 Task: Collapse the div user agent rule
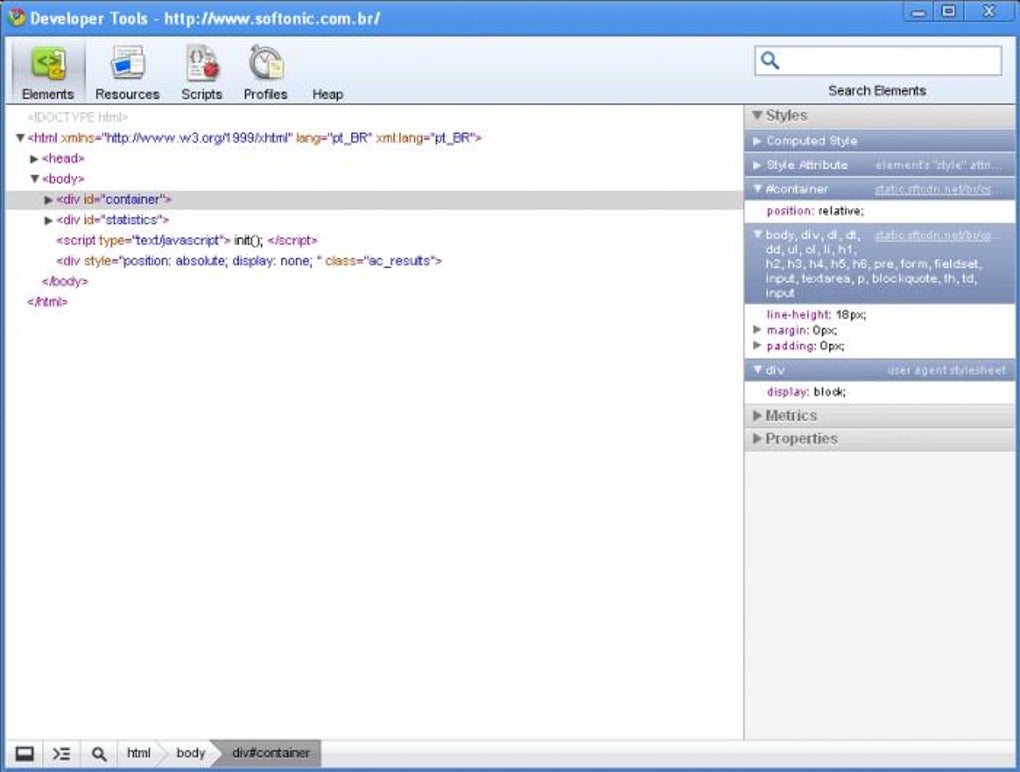pyautogui.click(x=757, y=369)
